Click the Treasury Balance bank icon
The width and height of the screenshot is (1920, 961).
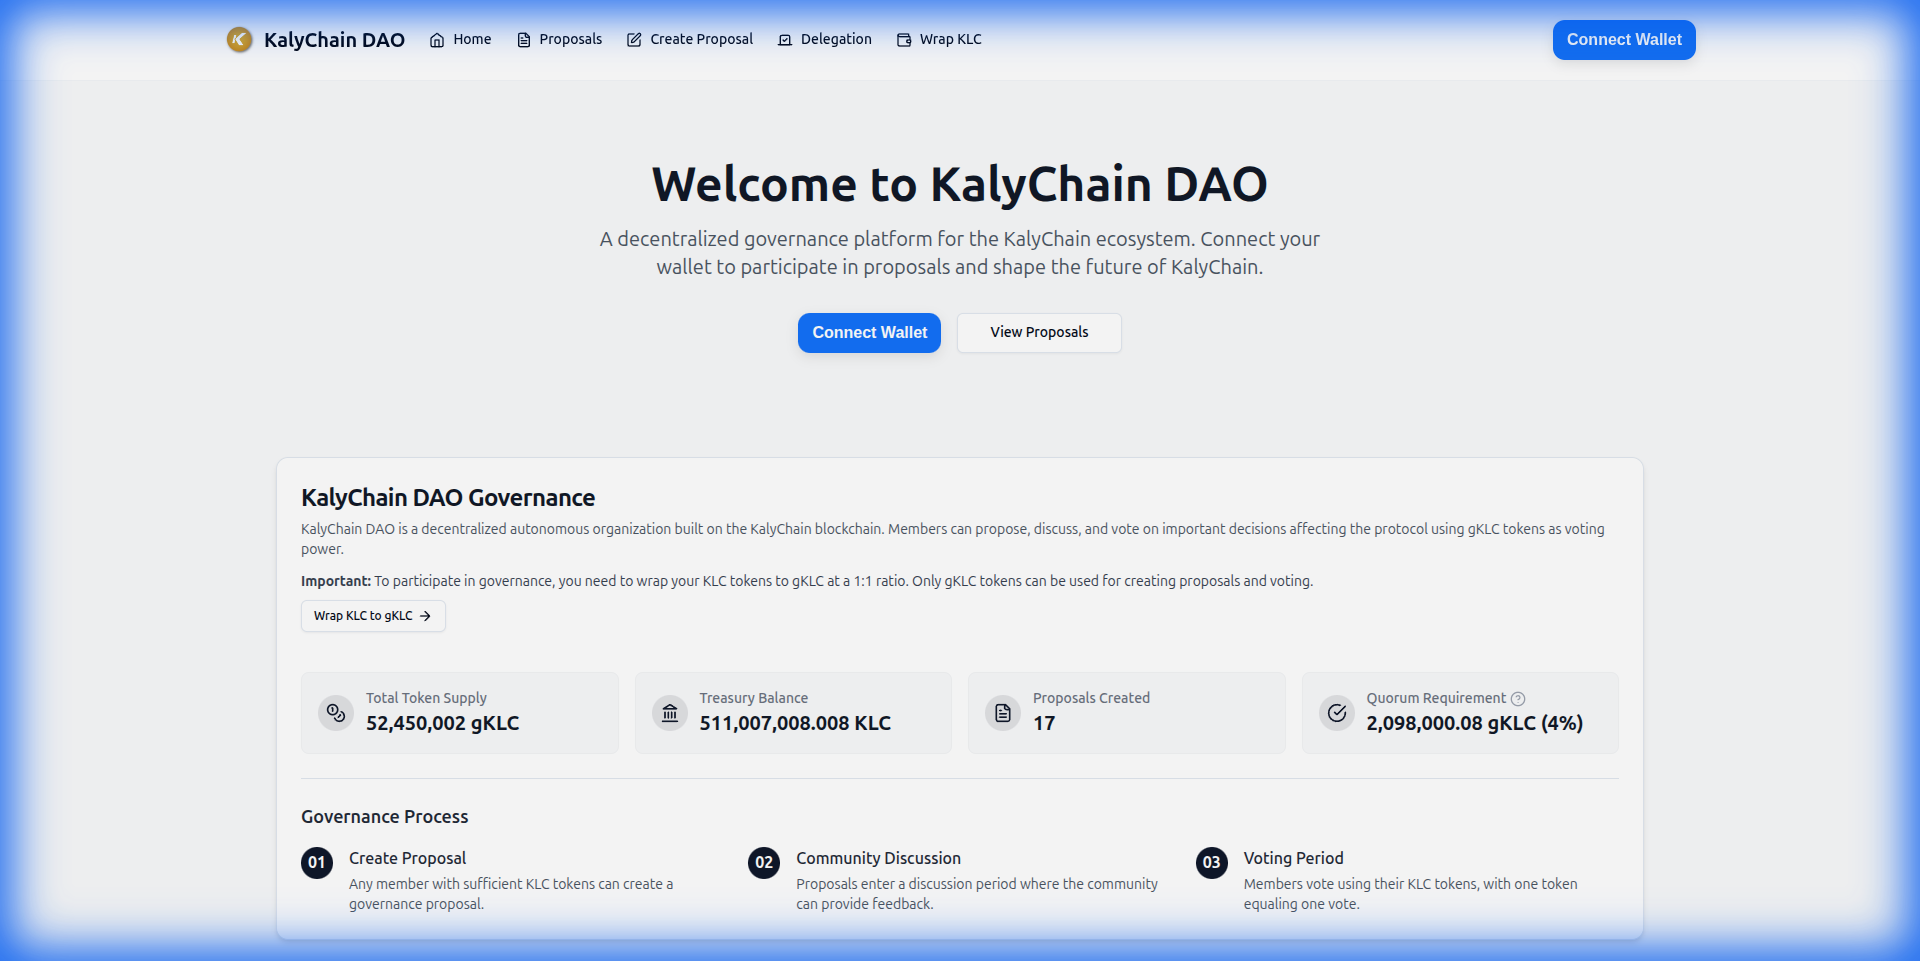point(670,713)
